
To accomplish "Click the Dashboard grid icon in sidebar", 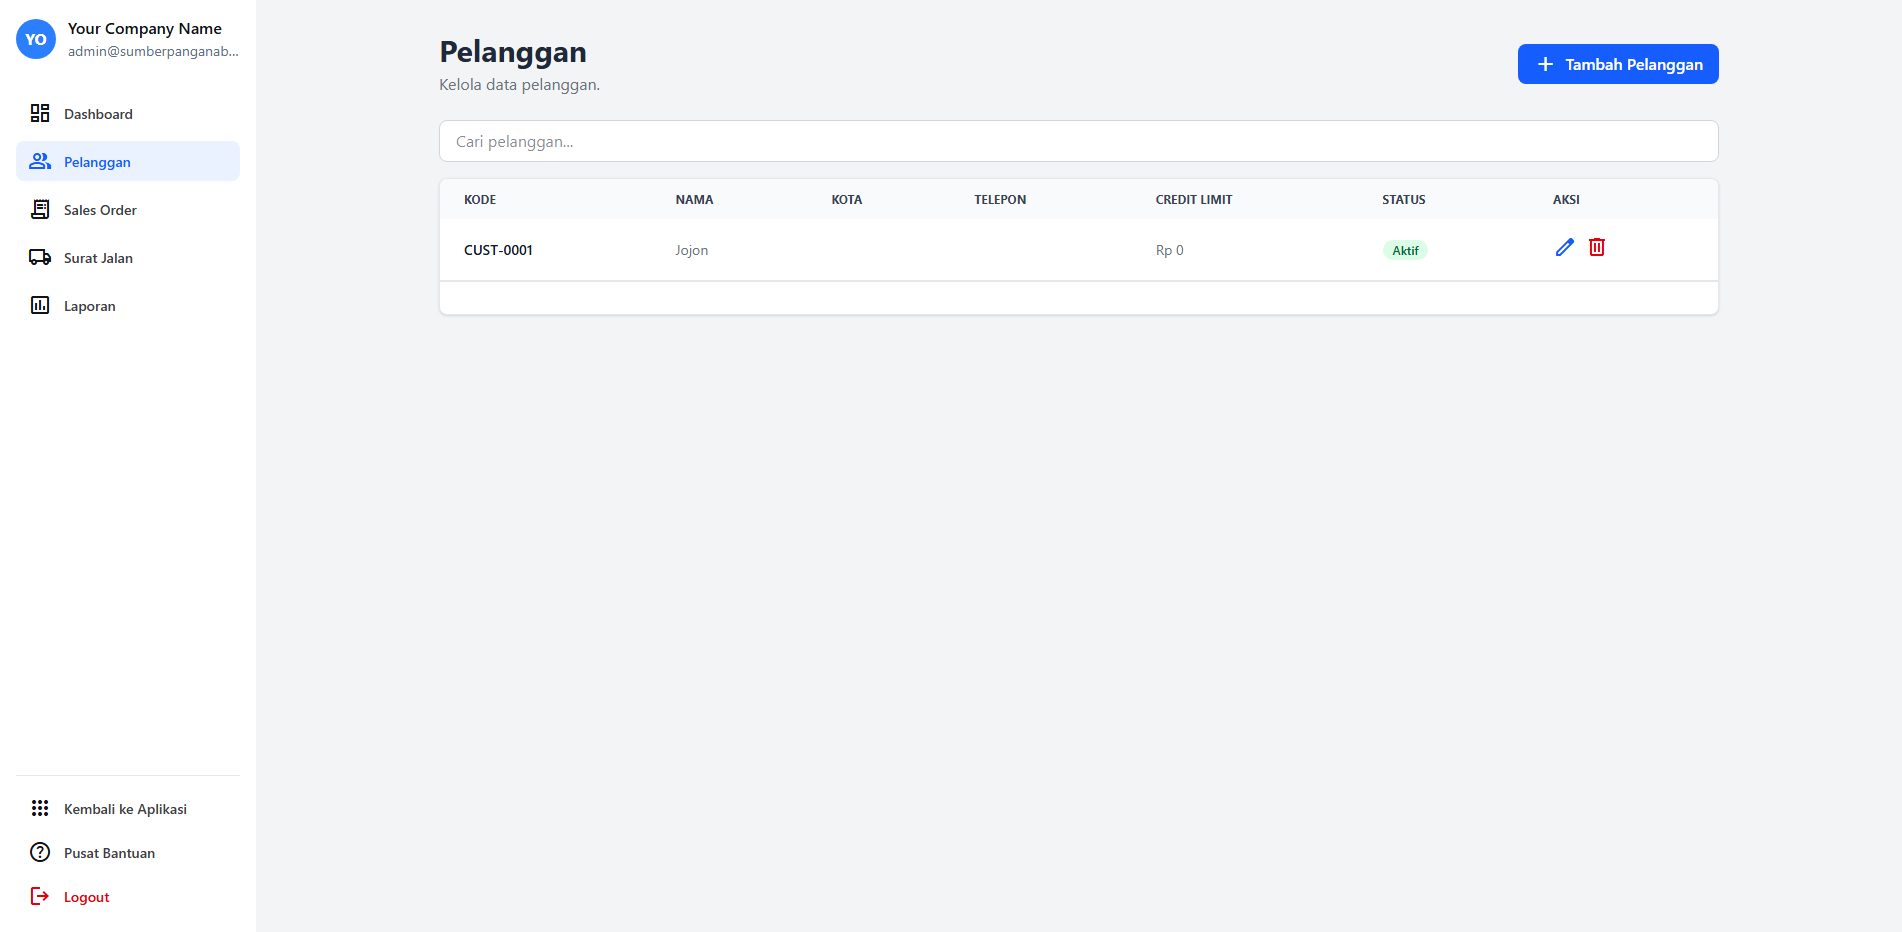I will pyautogui.click(x=40, y=113).
